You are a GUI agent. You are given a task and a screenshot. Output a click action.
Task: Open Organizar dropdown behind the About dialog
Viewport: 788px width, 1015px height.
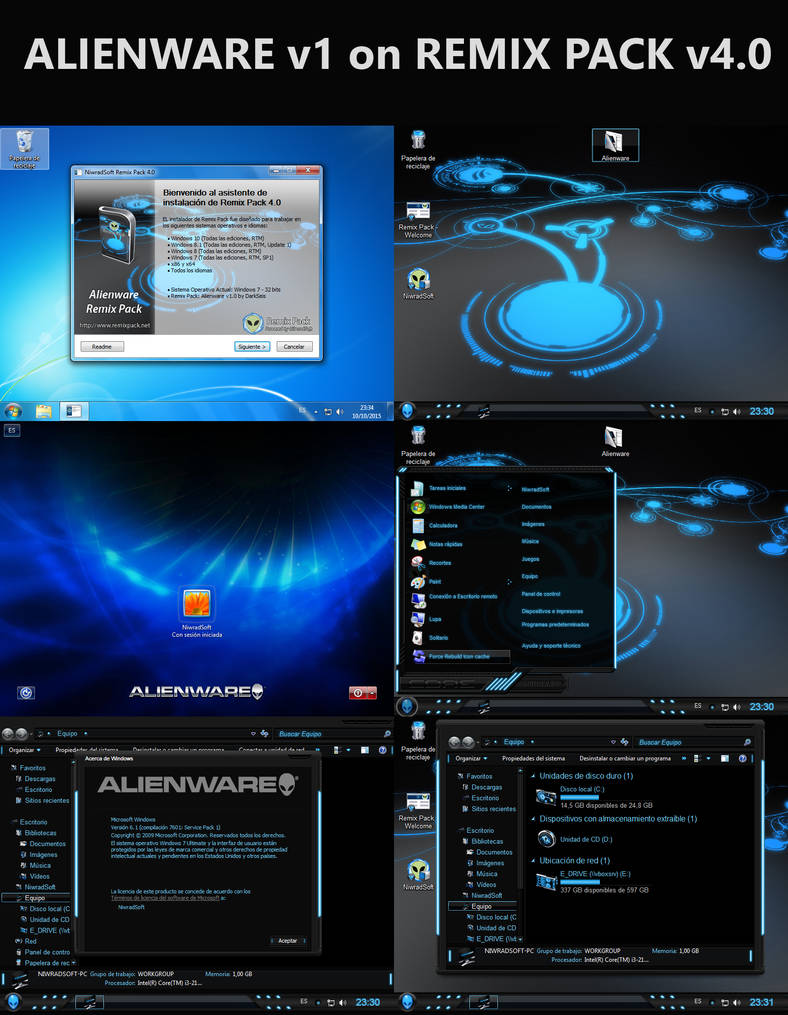pos(24,750)
